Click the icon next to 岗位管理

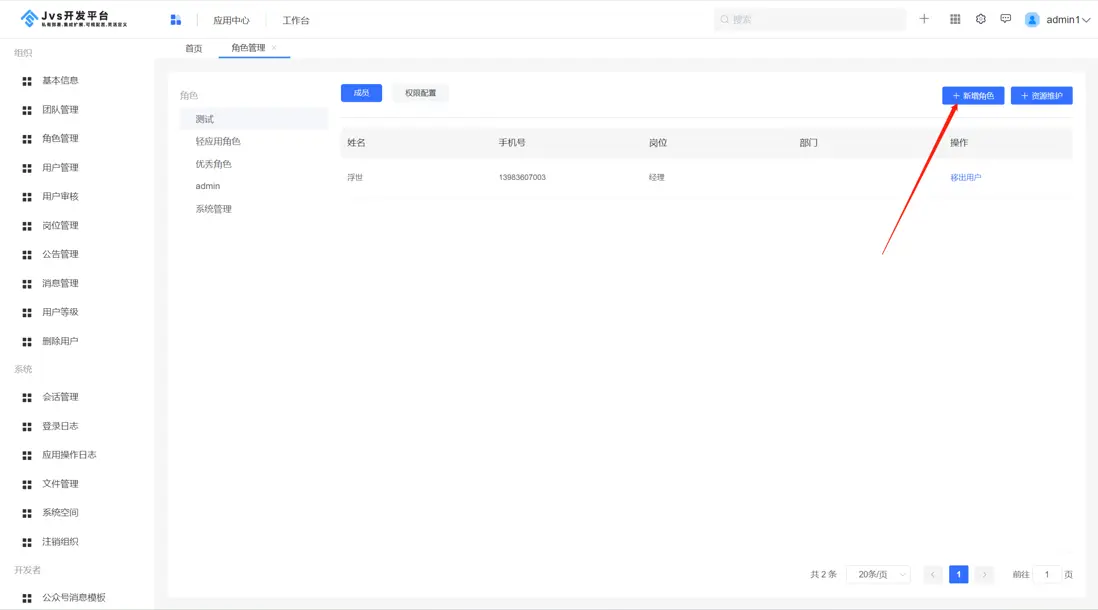27,226
